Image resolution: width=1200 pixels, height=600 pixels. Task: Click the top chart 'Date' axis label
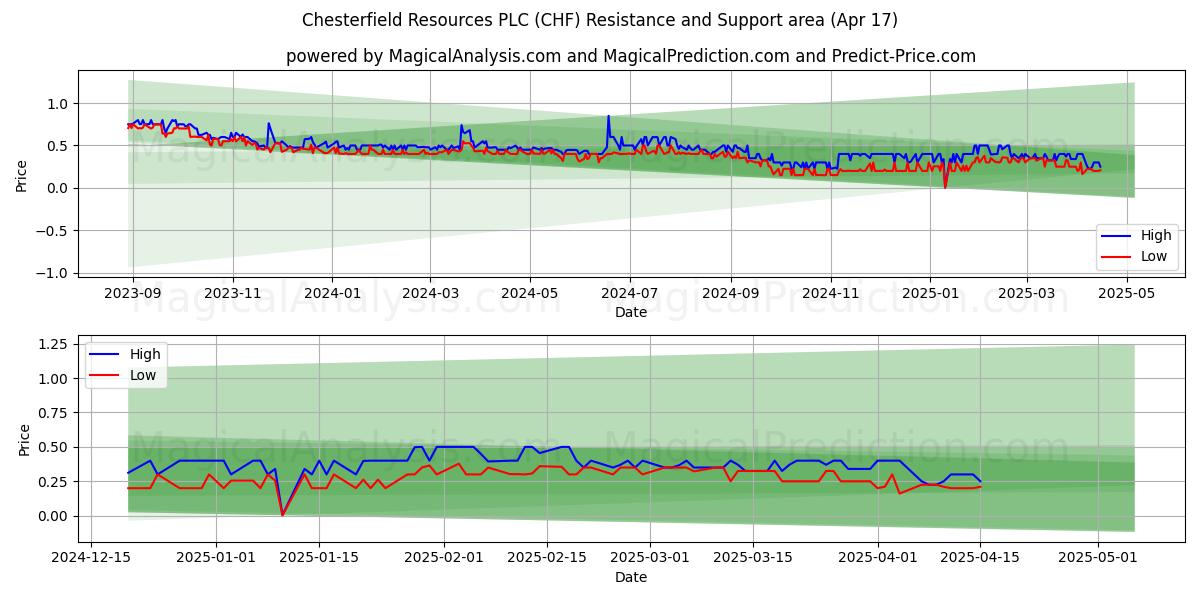(x=631, y=312)
